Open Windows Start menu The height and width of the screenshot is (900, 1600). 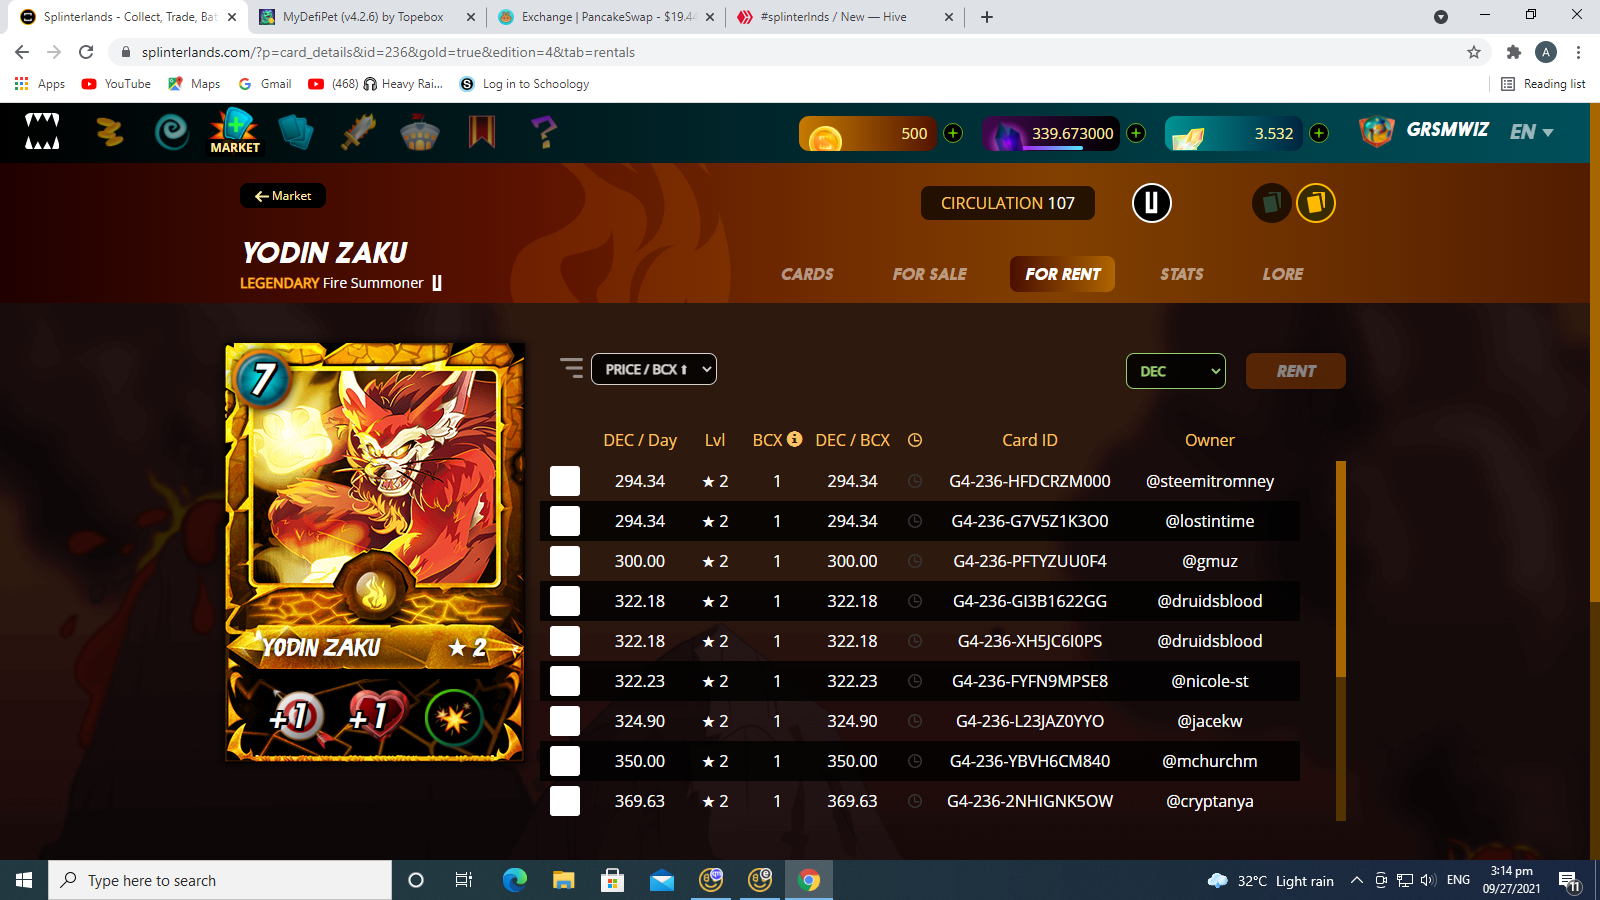[x=24, y=880]
